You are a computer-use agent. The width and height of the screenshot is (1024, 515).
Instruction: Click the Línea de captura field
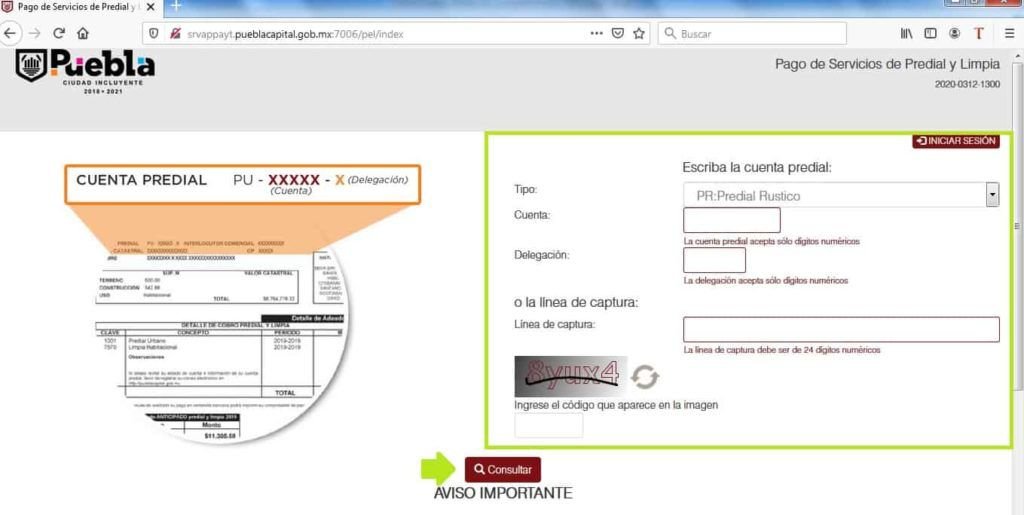tap(841, 329)
